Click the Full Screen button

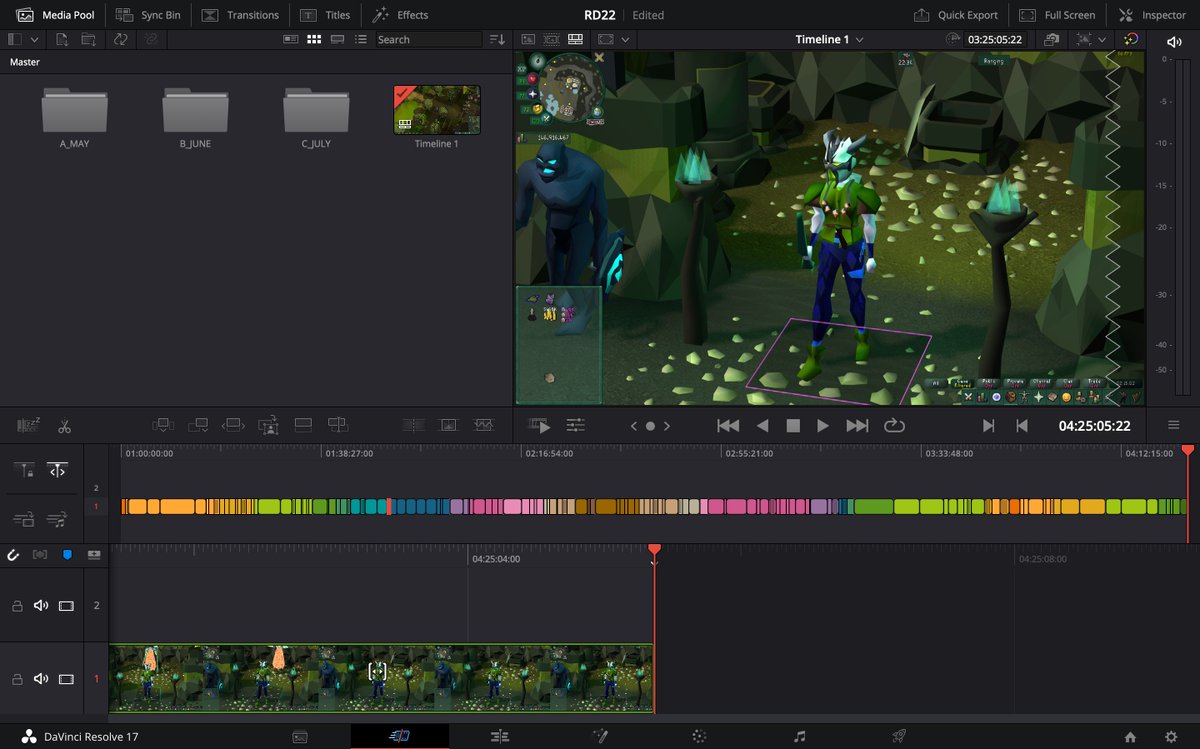click(x=1057, y=15)
